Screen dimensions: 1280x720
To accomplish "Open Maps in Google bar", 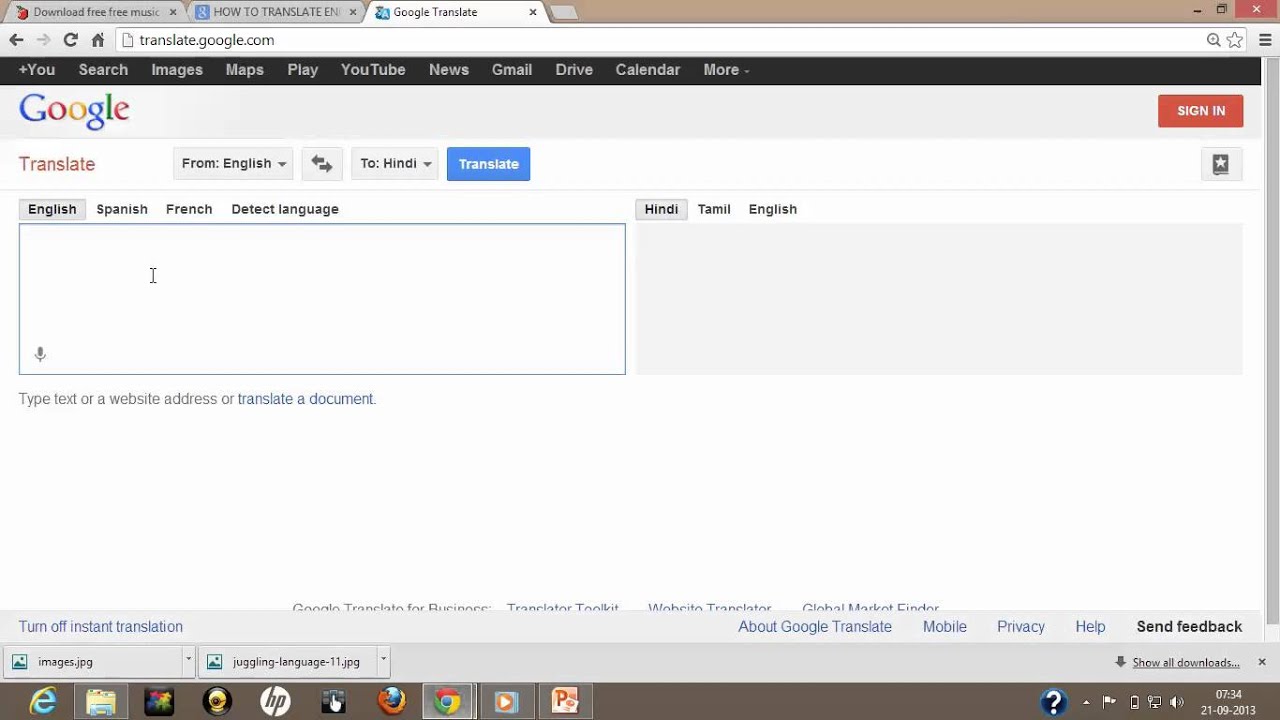I will coord(245,70).
